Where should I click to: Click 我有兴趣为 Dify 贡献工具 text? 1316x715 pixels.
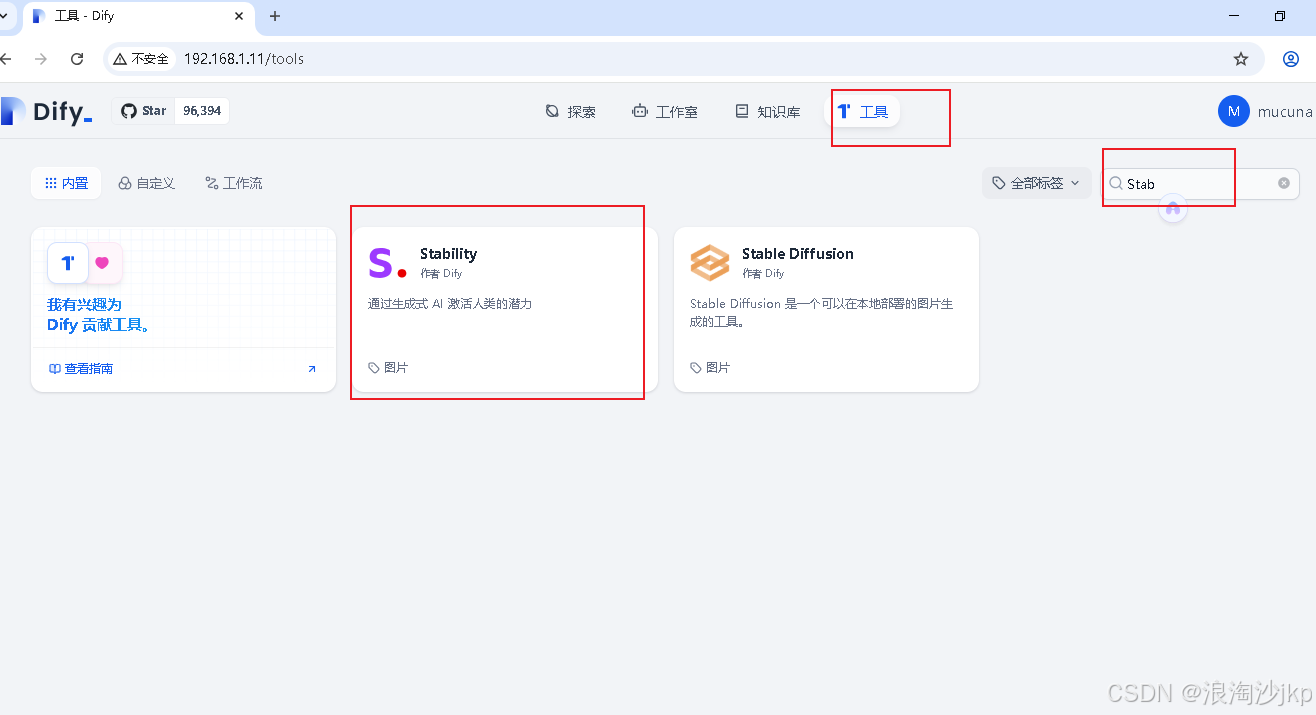coord(99,315)
